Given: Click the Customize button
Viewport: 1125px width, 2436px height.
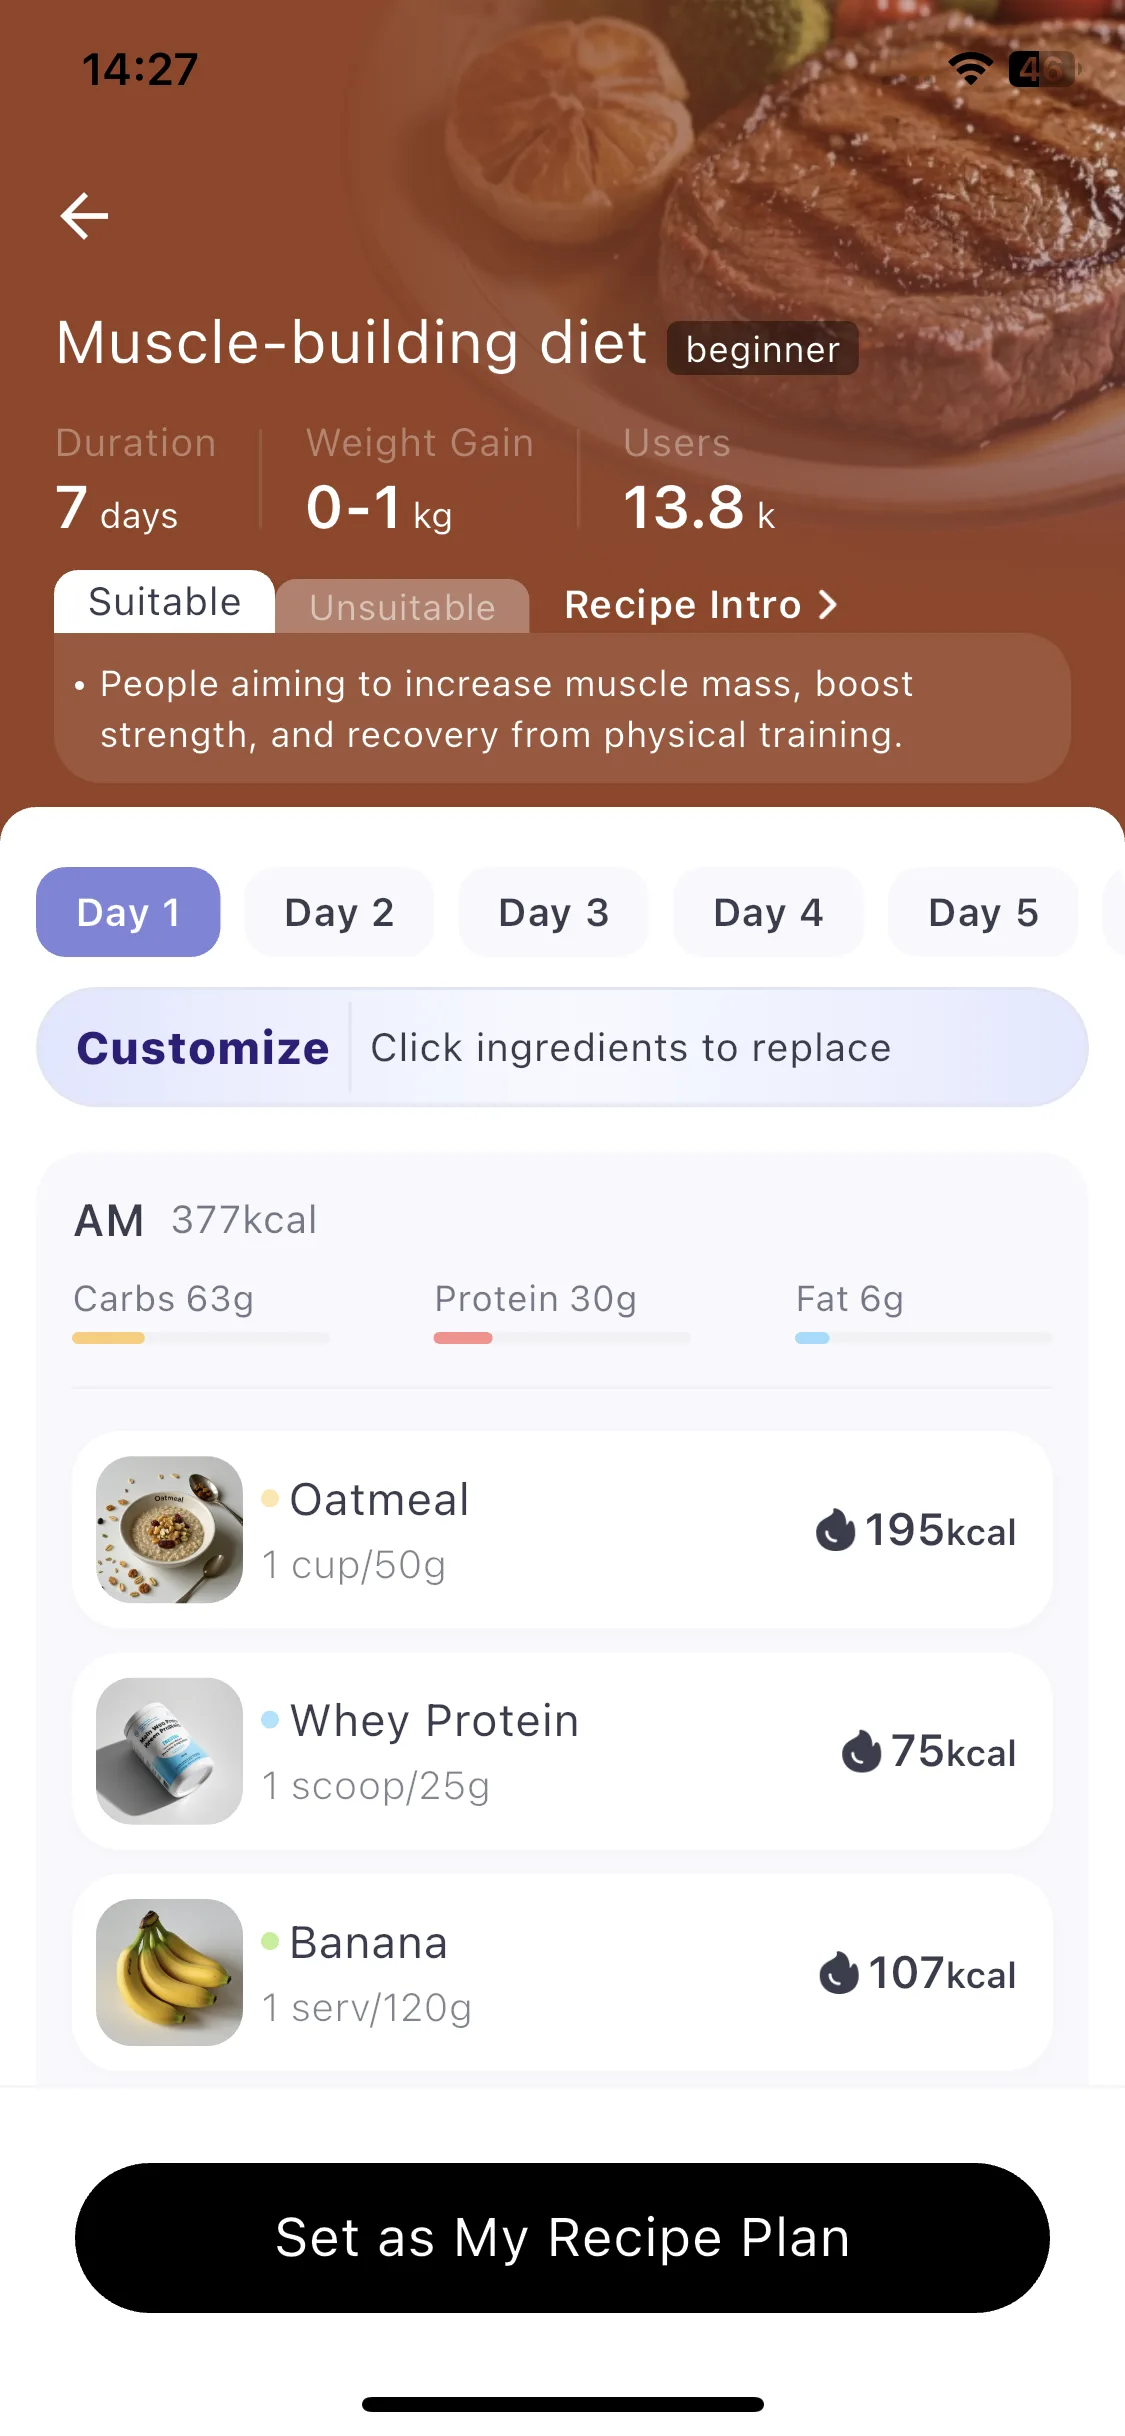Looking at the screenshot, I should (x=203, y=1048).
